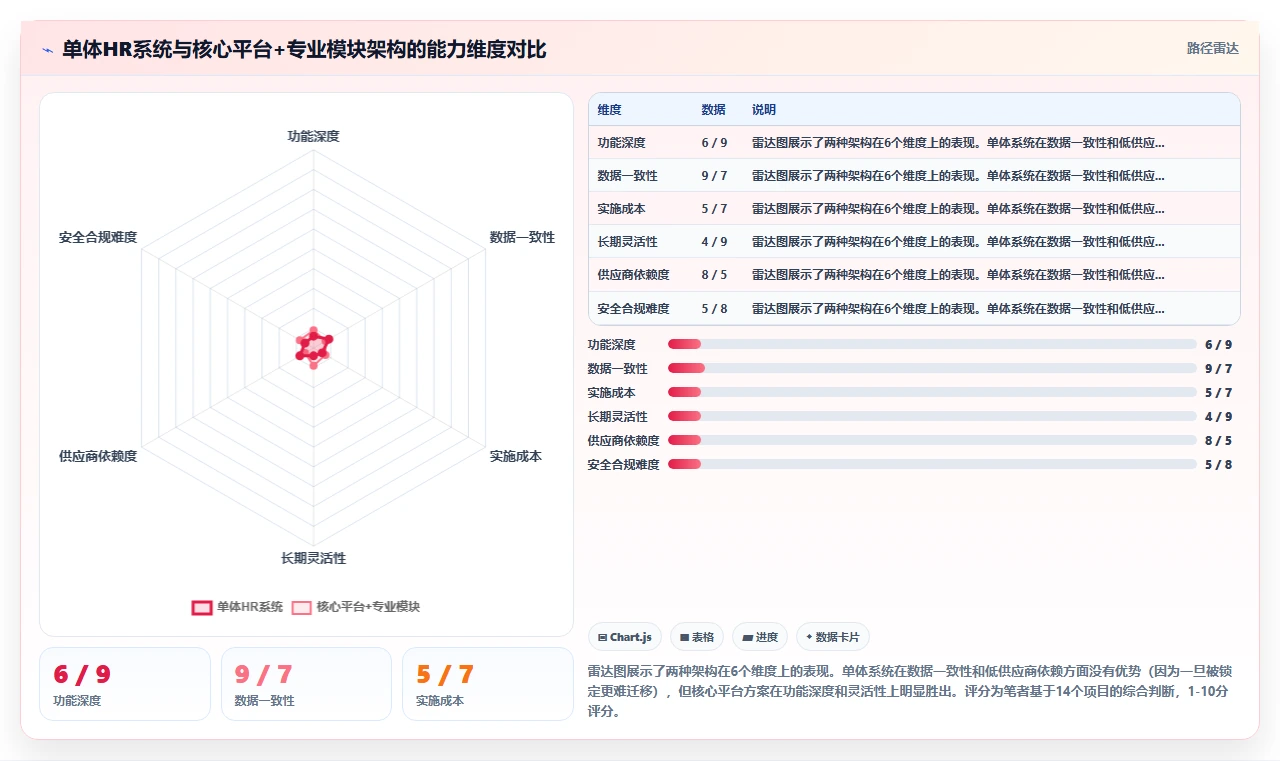
Task: Click the 安全合规难度 radar axis label
Action: [x=98, y=237]
